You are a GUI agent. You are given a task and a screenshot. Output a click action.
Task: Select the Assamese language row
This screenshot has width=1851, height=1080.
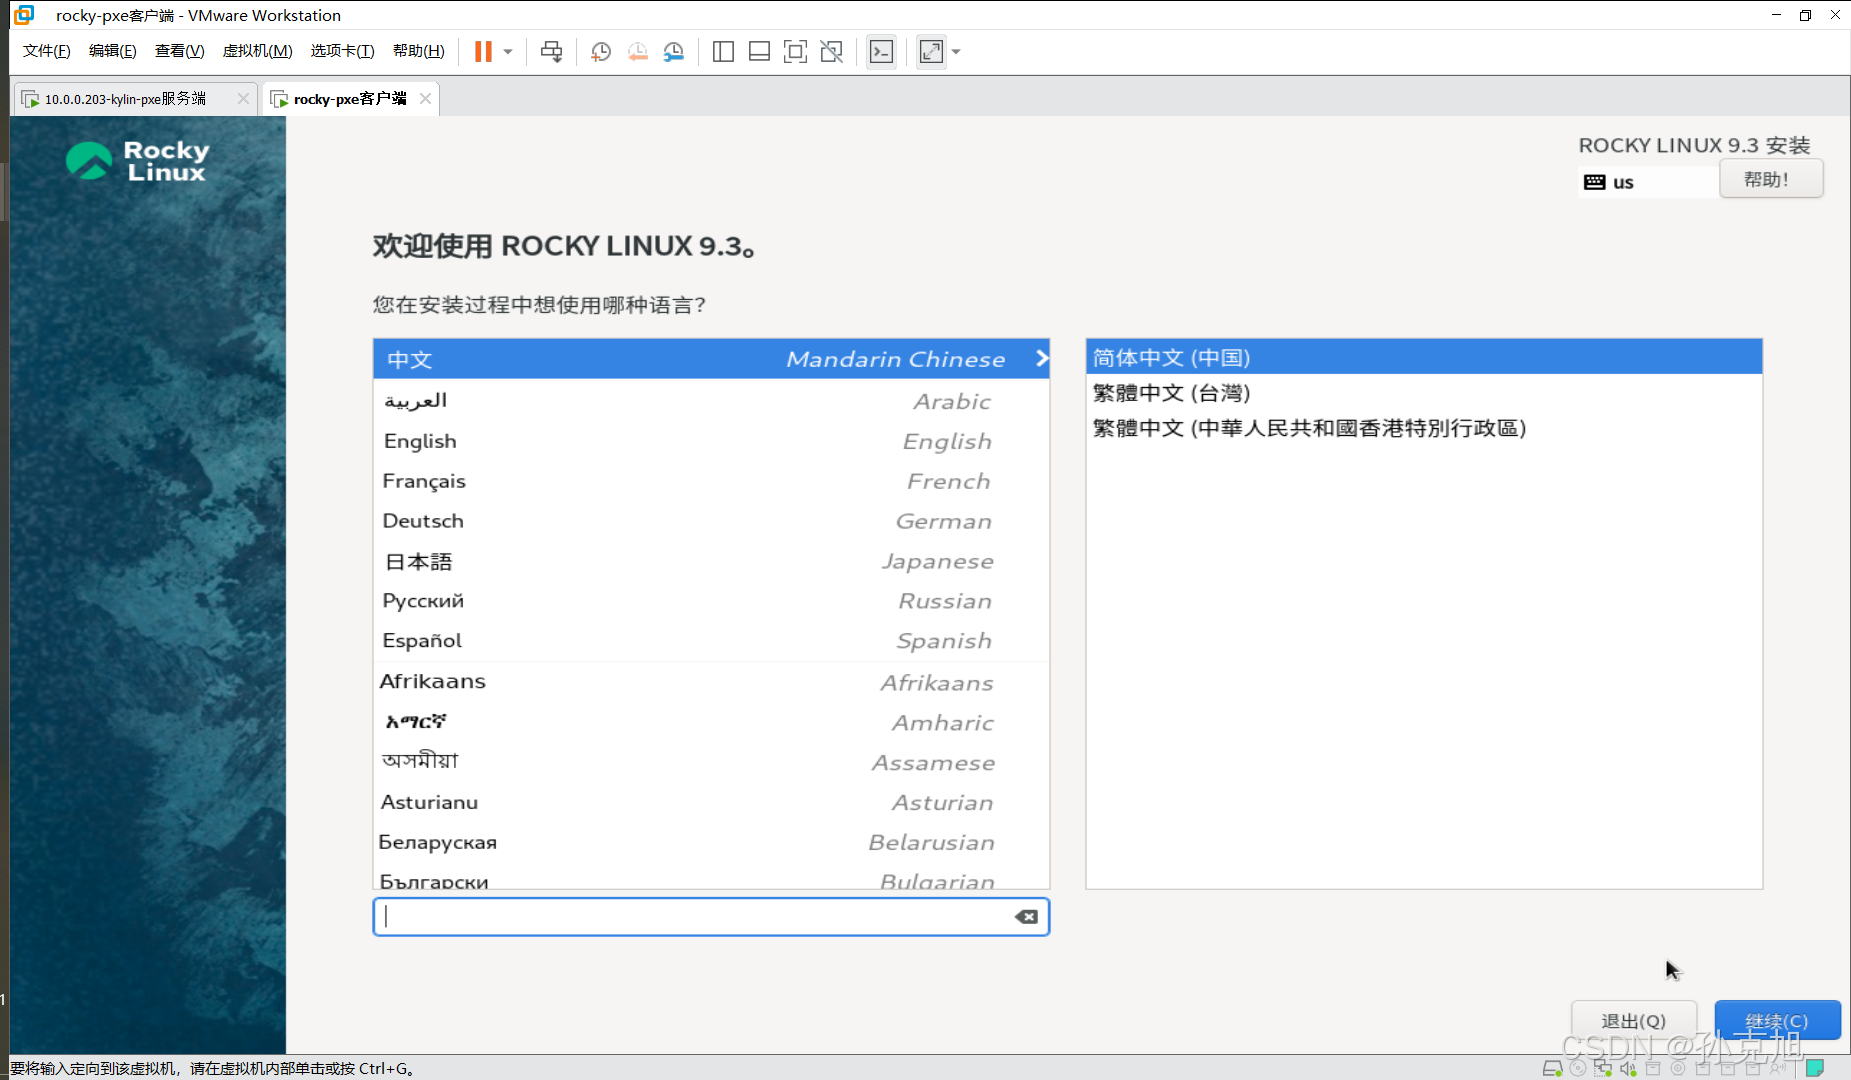click(x=711, y=762)
